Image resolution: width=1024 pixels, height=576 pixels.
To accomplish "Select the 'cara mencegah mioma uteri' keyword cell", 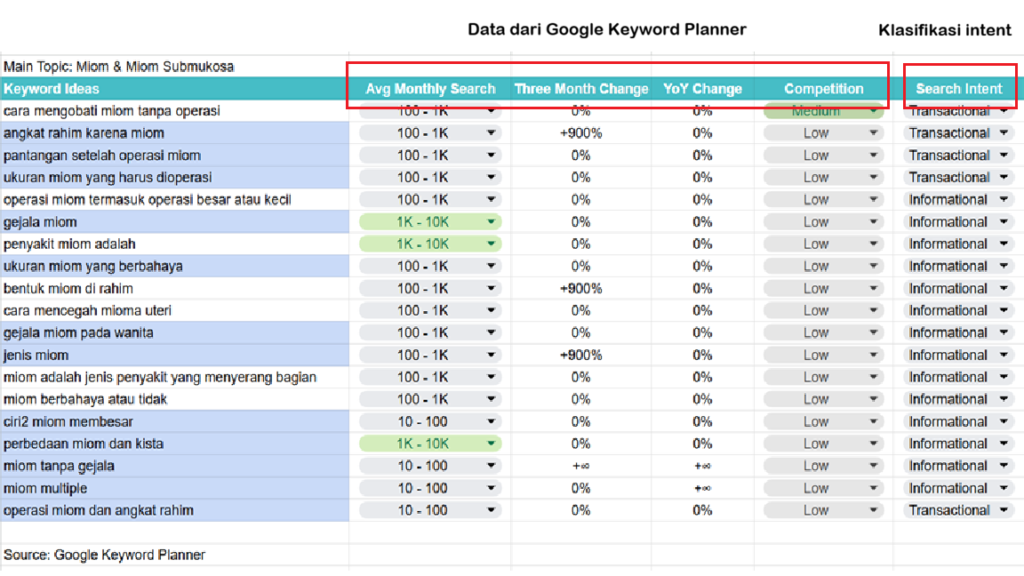I will point(174,311).
